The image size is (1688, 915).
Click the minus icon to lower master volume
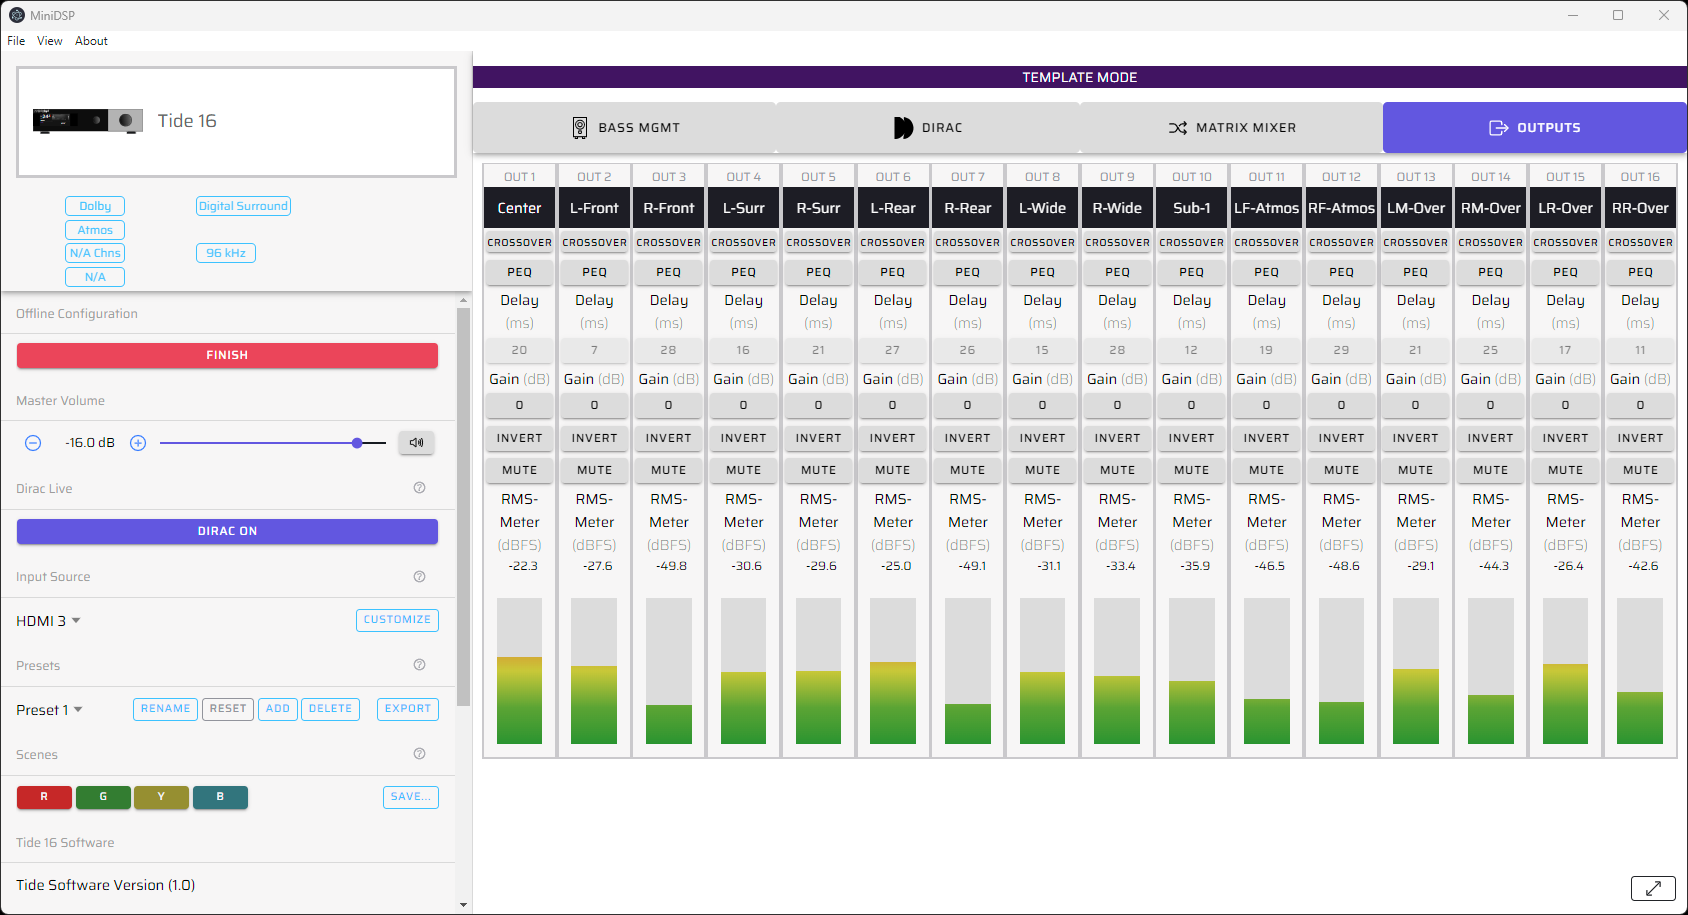(x=33, y=442)
